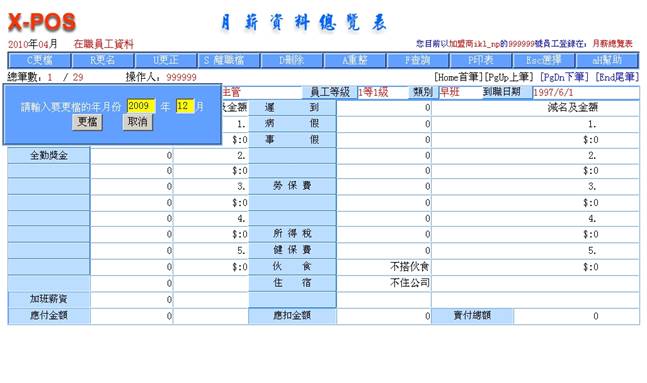Open the aH幫助 help button

coord(607,60)
